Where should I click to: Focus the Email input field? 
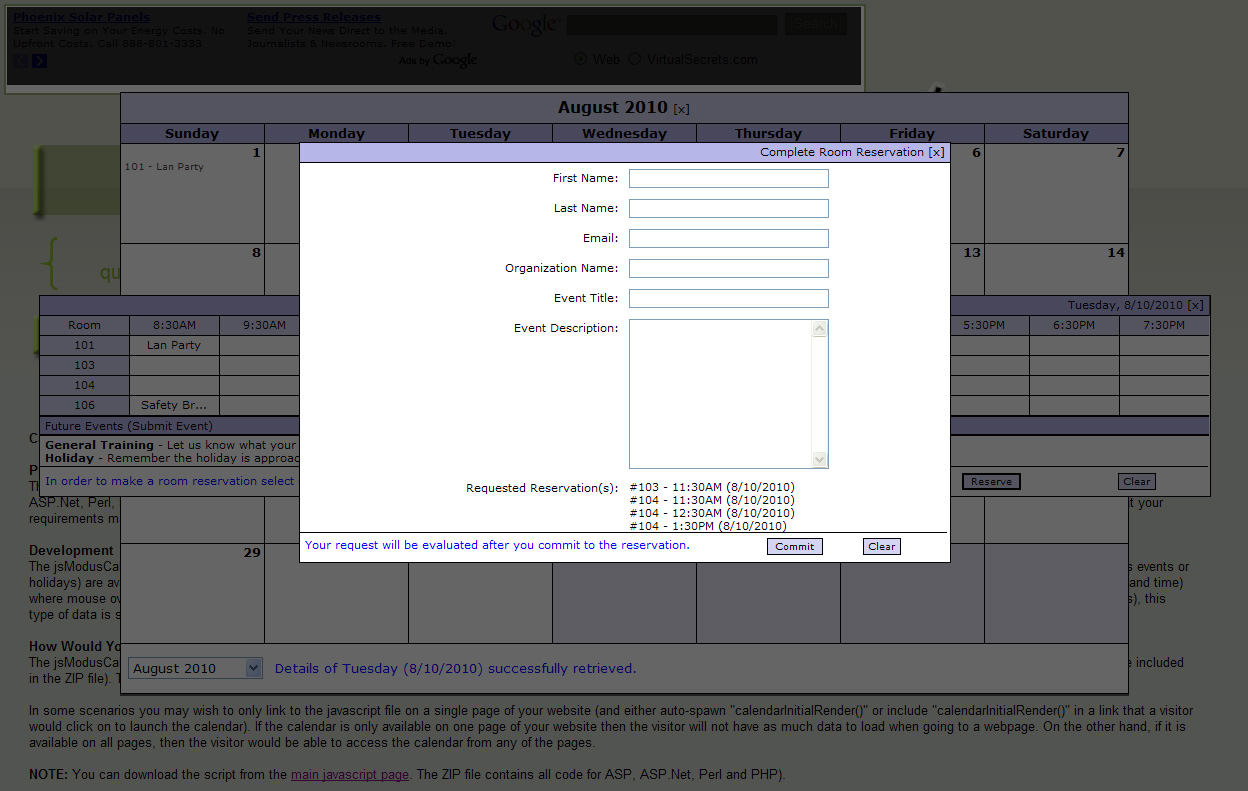[x=729, y=238]
